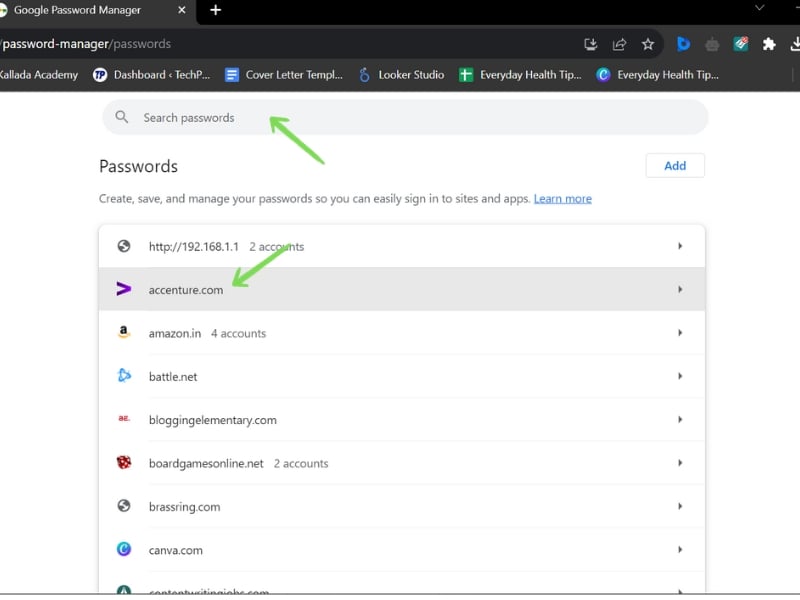The image size is (800, 600).
Task: Click the accenture.com purple logo icon
Action: point(123,289)
